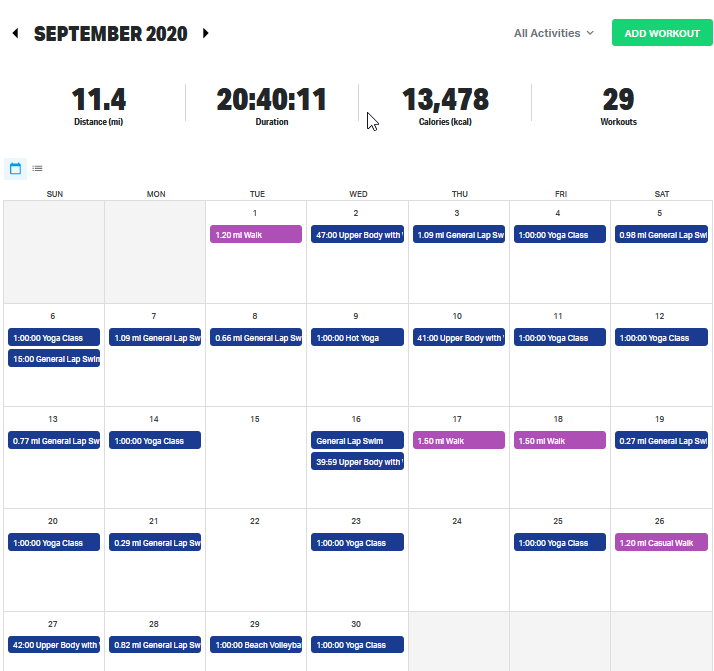Open the 47:00 Upper Body workout on September 2
Screen dimensions: 714x671
coord(357,234)
